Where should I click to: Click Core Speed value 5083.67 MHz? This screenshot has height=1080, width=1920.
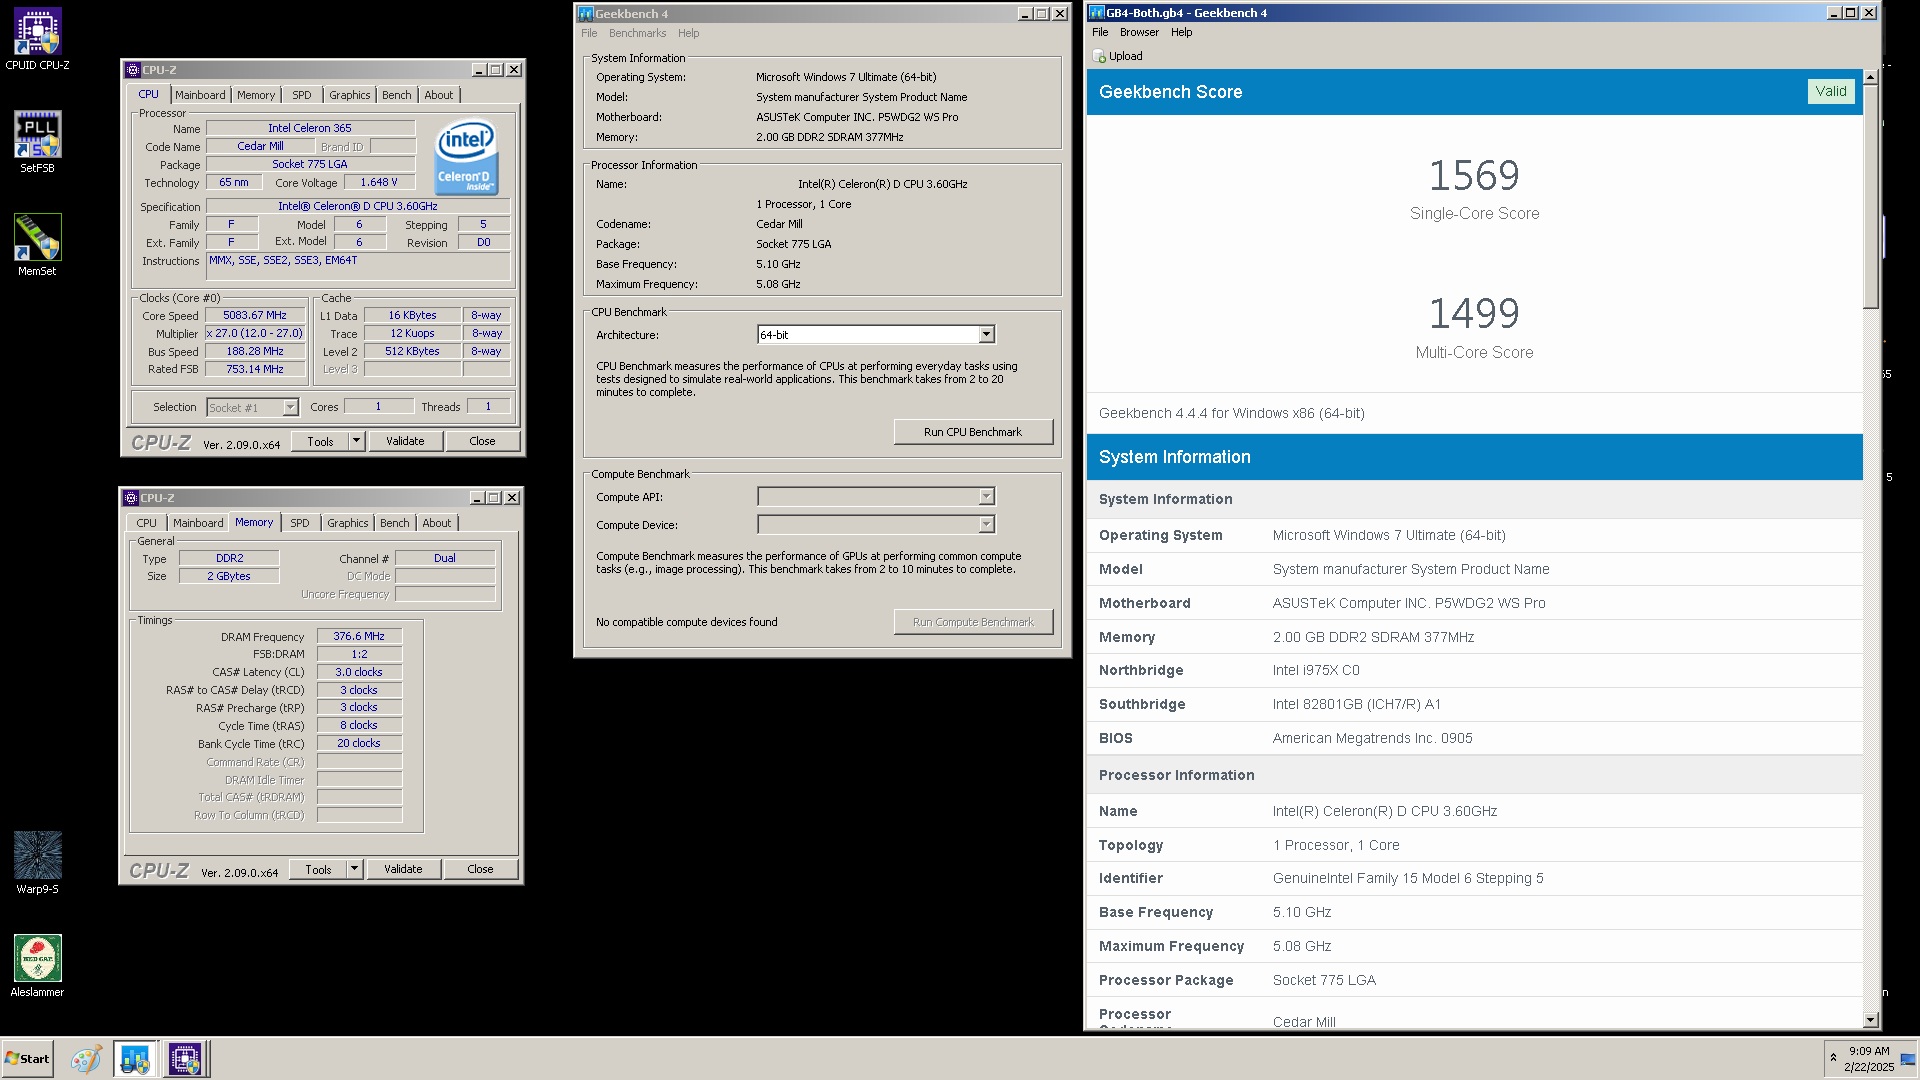(254, 316)
